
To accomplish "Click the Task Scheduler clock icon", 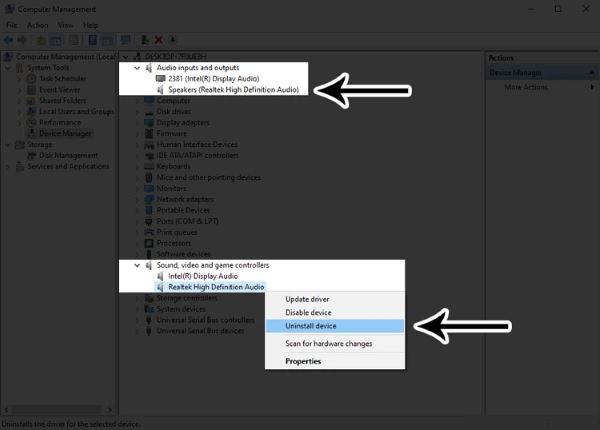I will (31, 78).
